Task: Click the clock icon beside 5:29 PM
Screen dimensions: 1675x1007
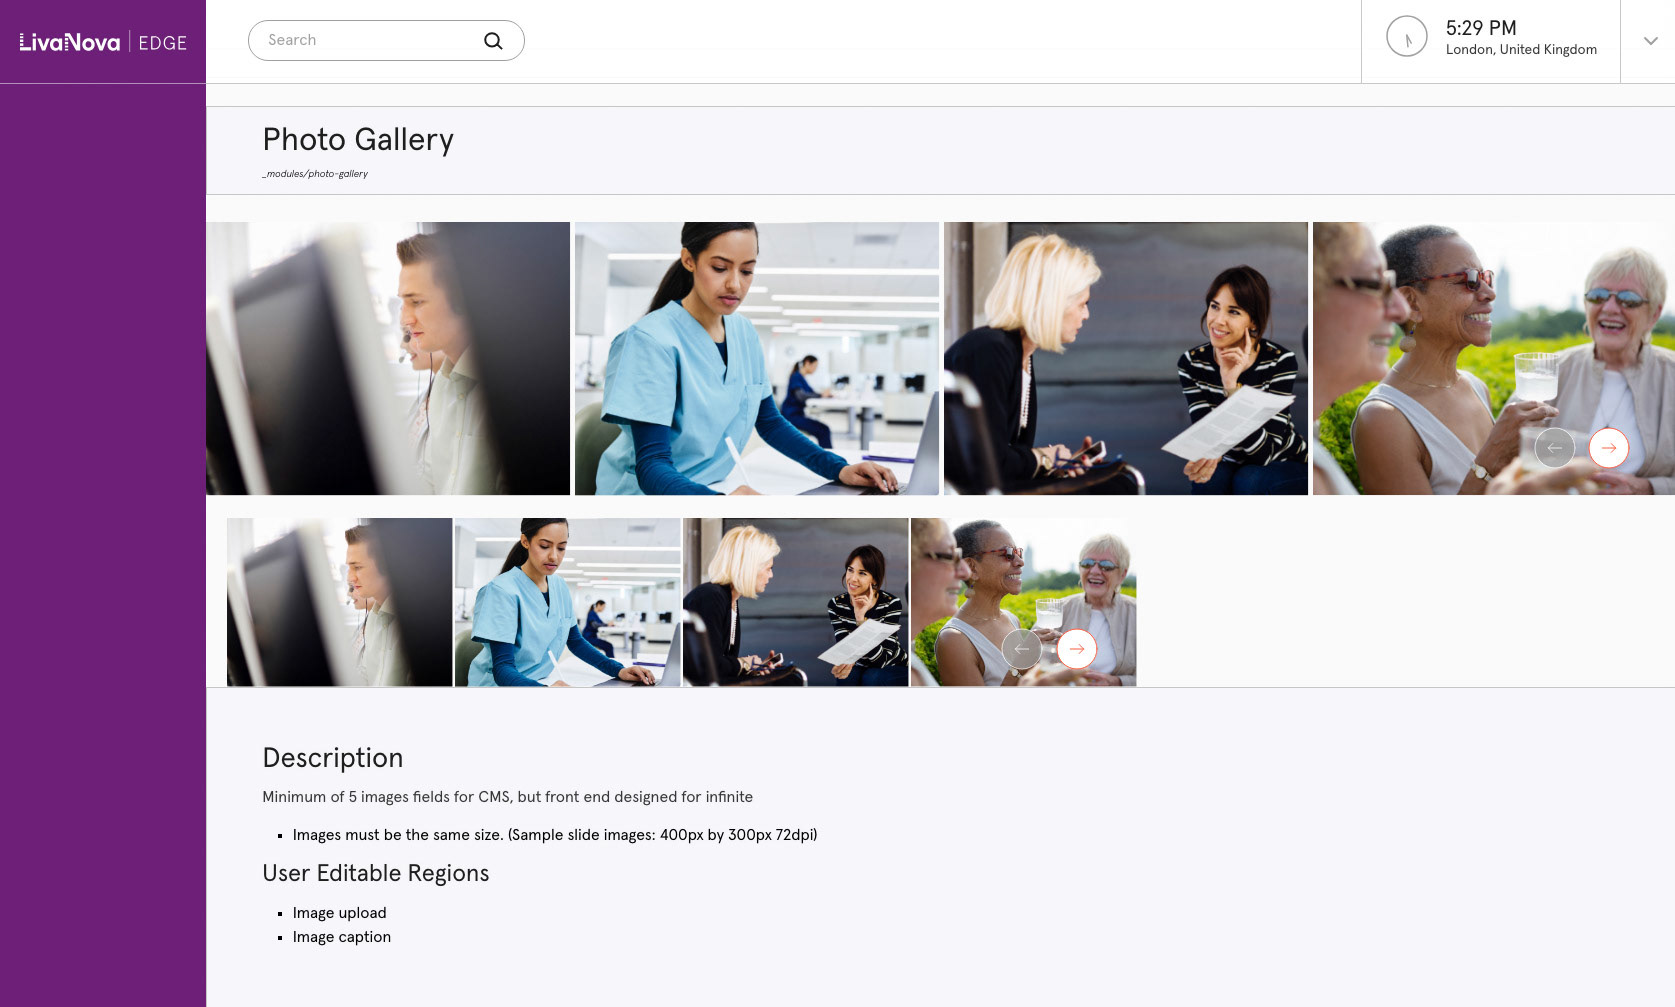Action: click(x=1406, y=37)
